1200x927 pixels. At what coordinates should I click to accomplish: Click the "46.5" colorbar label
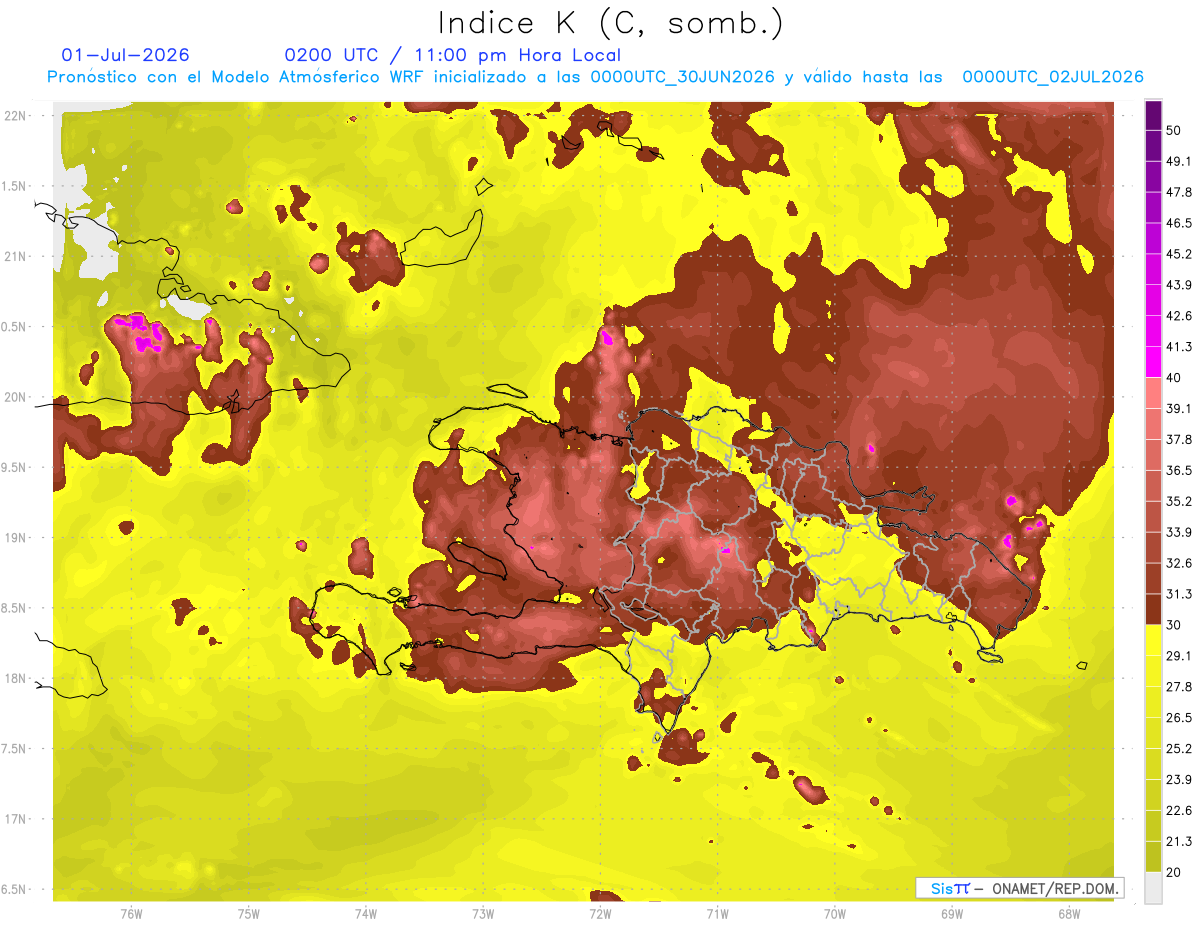(1179, 223)
